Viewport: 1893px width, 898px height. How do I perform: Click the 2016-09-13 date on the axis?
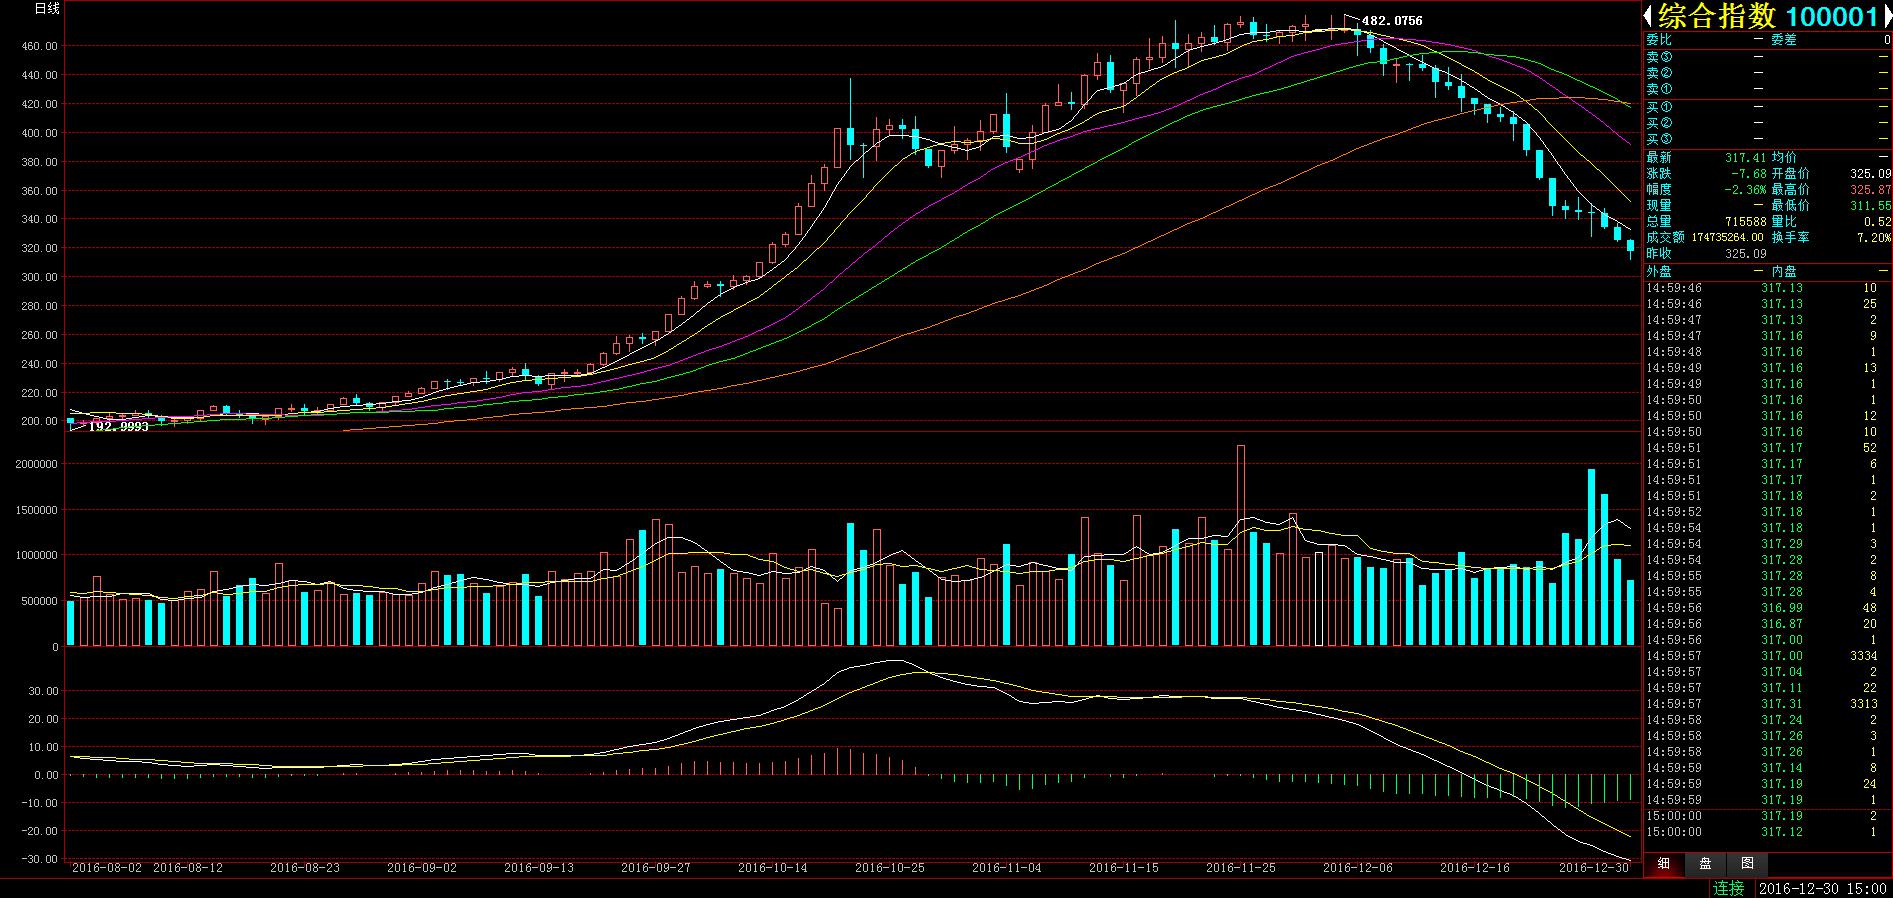[539, 868]
